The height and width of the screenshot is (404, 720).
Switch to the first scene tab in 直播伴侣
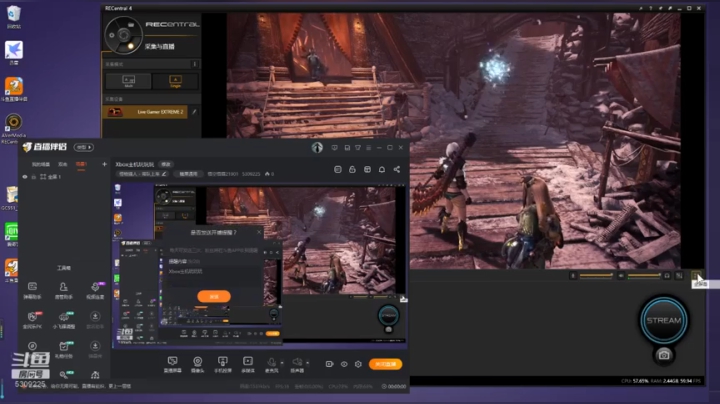(40, 164)
